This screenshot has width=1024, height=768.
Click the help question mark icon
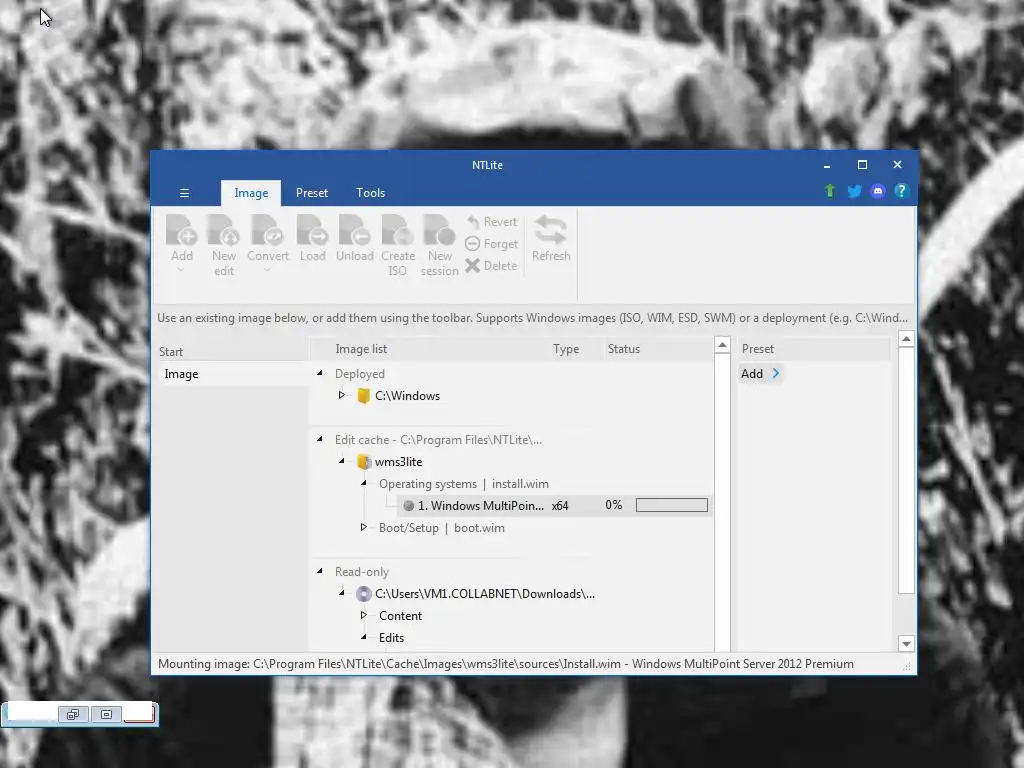pos(901,191)
